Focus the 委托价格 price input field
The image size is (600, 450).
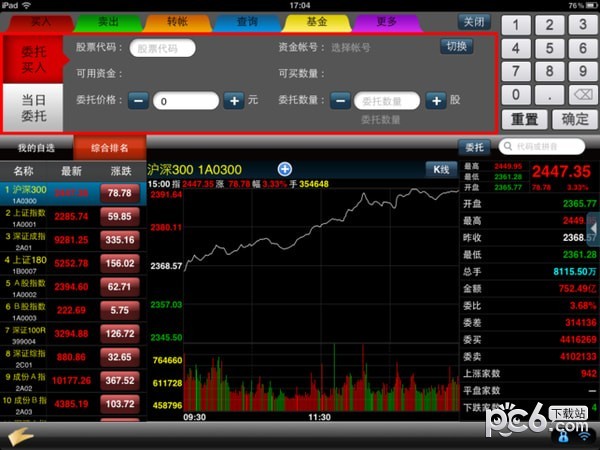point(186,101)
